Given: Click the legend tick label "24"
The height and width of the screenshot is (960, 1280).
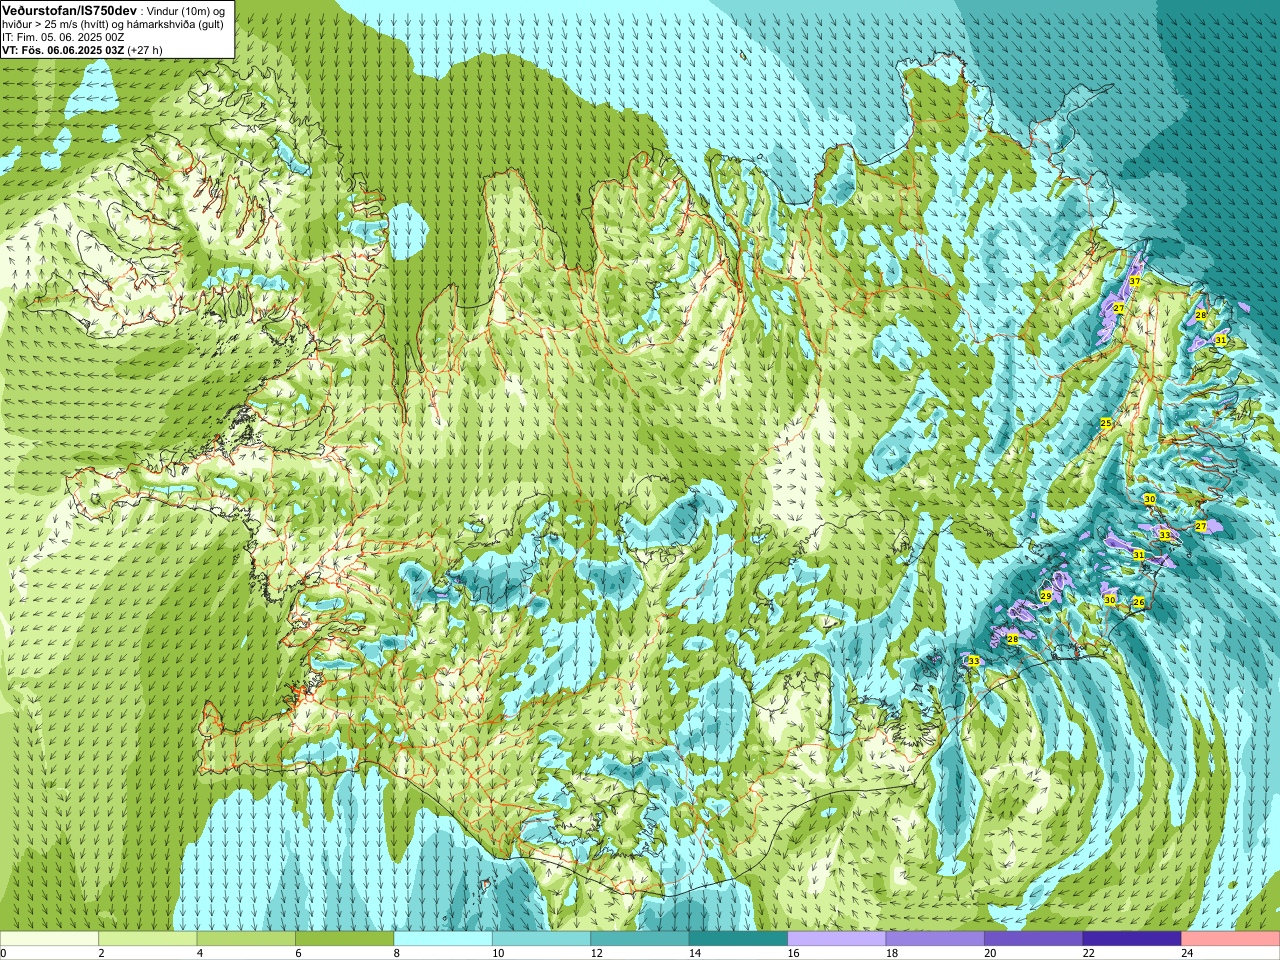Looking at the screenshot, I should coord(1187,953).
